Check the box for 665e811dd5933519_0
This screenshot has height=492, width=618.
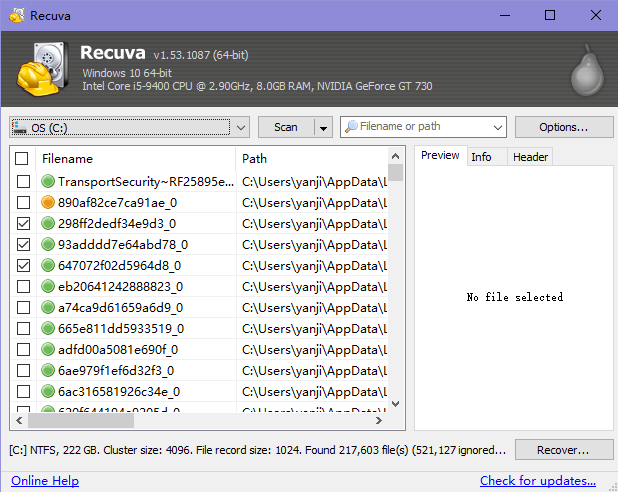click(x=23, y=328)
